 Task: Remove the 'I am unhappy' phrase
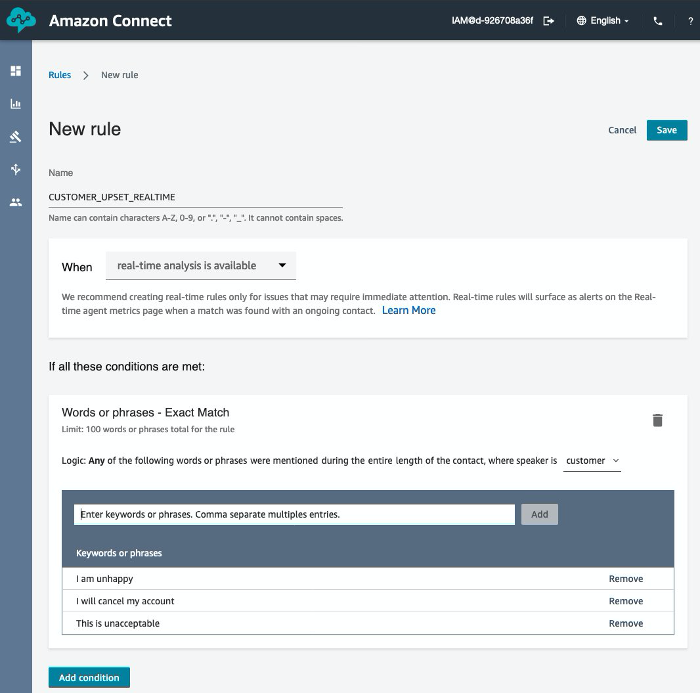point(626,579)
